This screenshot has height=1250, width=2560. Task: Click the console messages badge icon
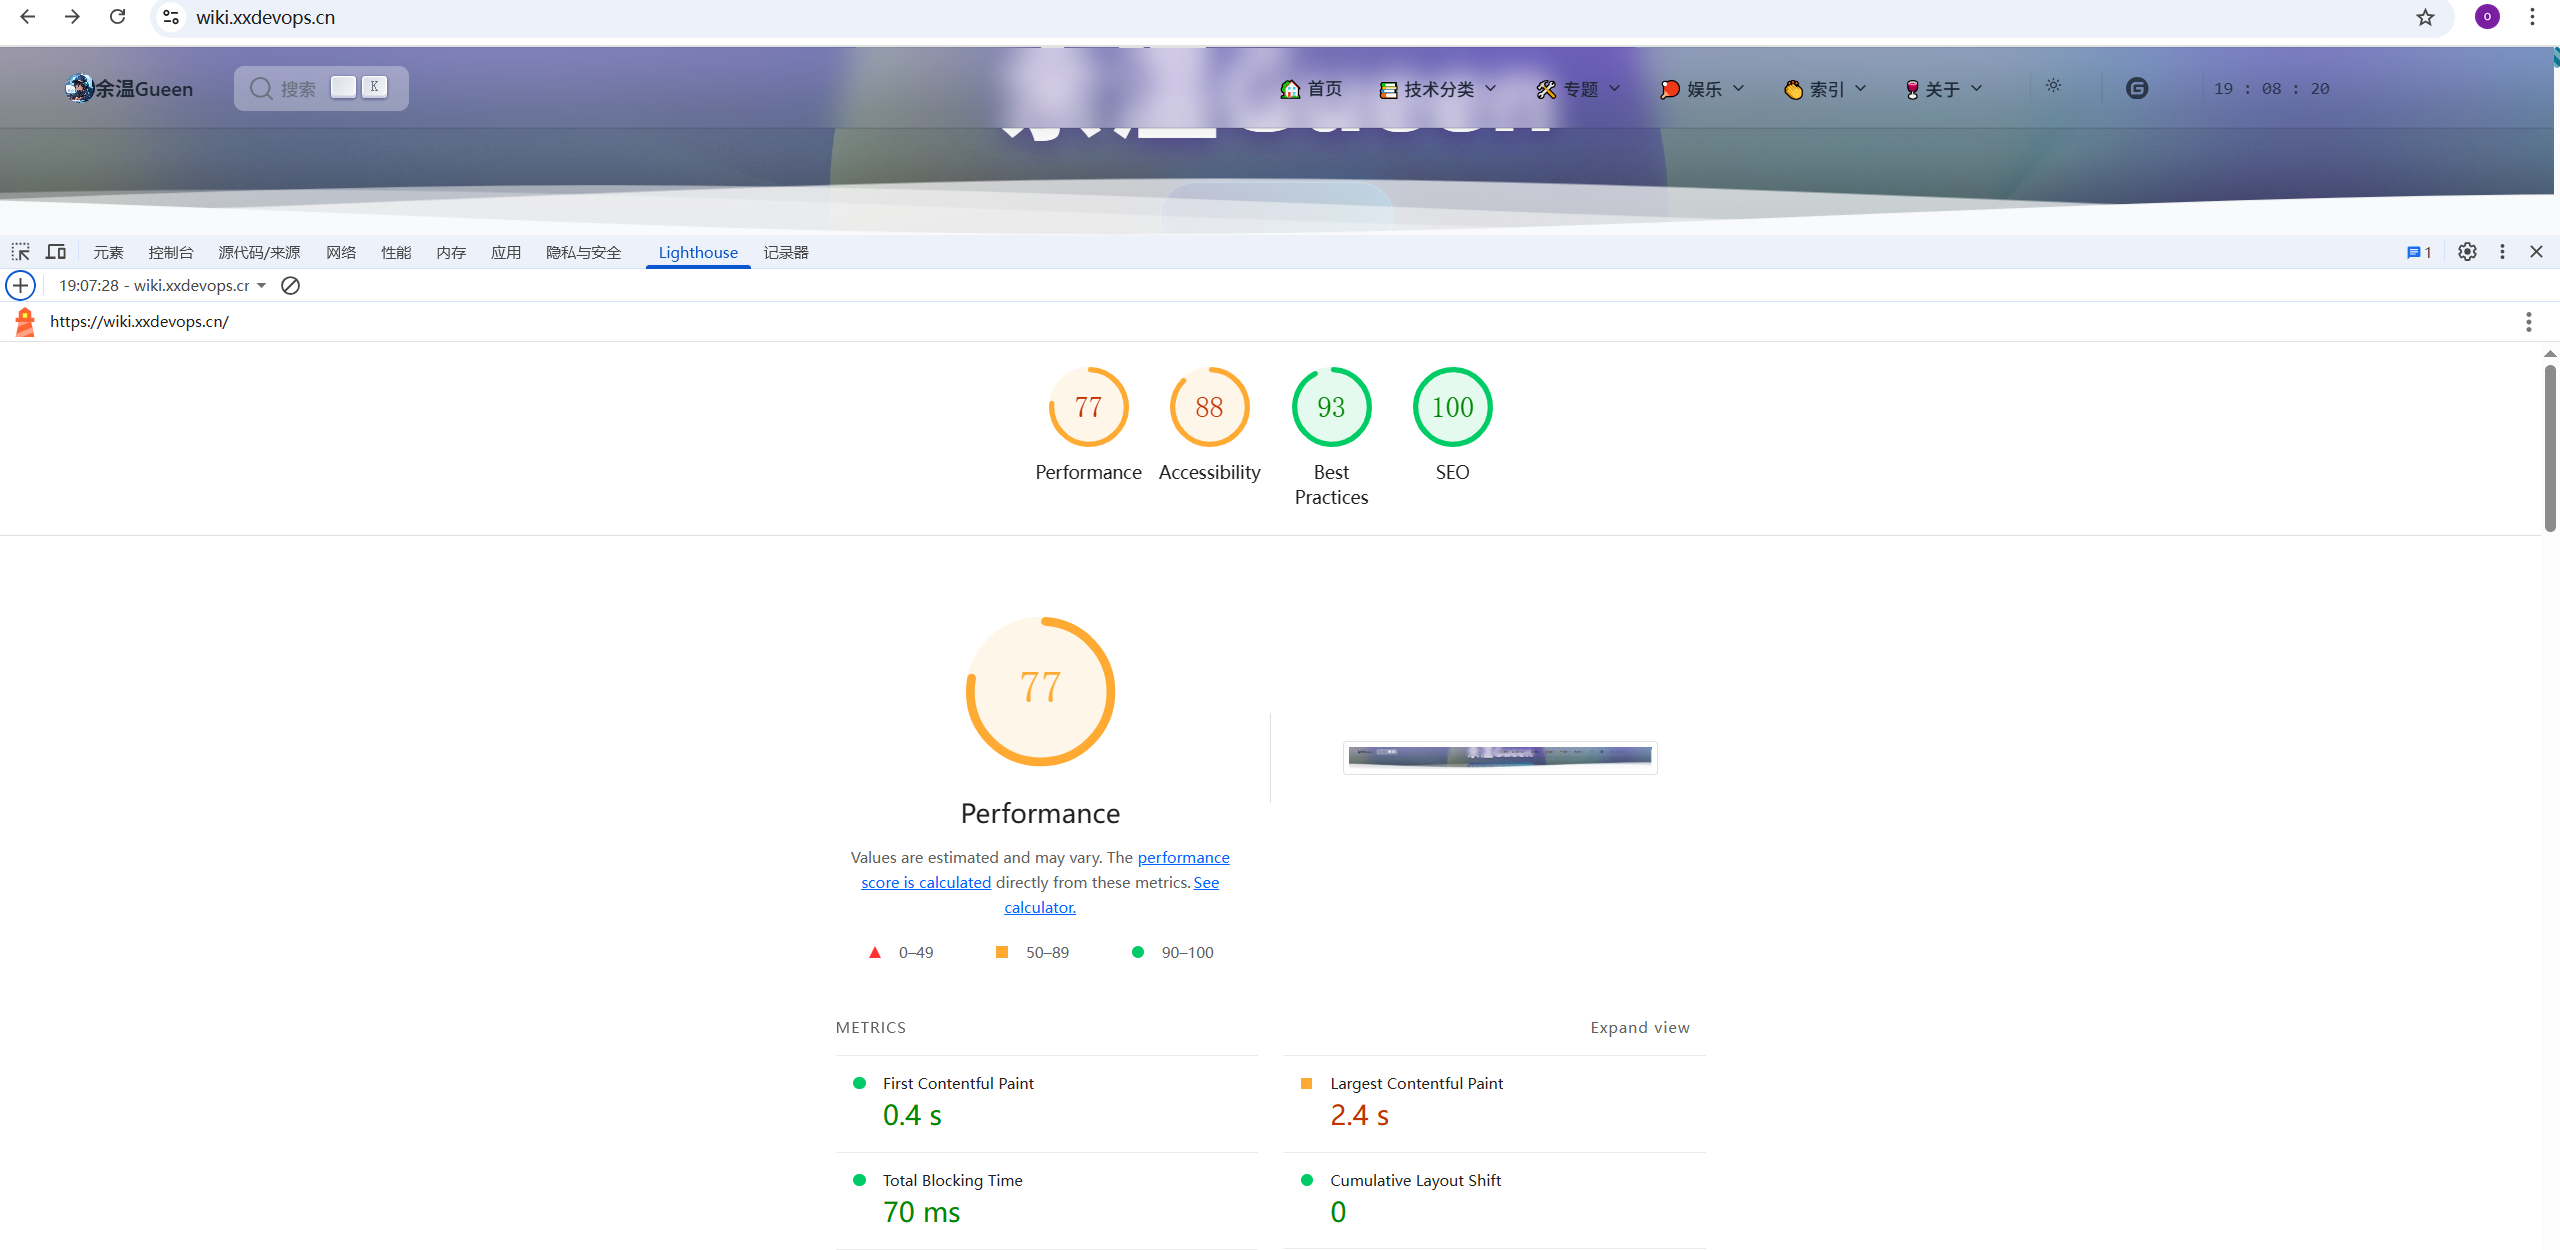click(x=2418, y=252)
